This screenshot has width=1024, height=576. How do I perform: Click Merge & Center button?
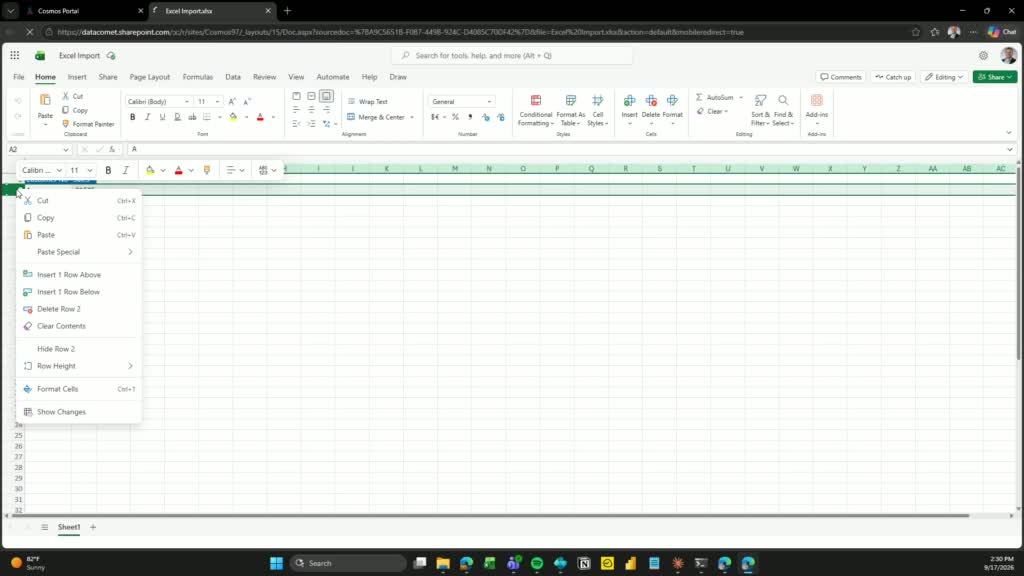click(376, 117)
